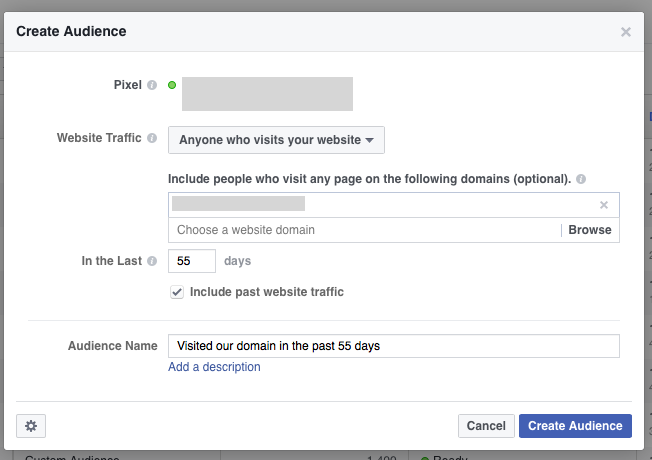The height and width of the screenshot is (460, 652).
Task: Click the Include people who visit domains text
Action: coord(369,179)
